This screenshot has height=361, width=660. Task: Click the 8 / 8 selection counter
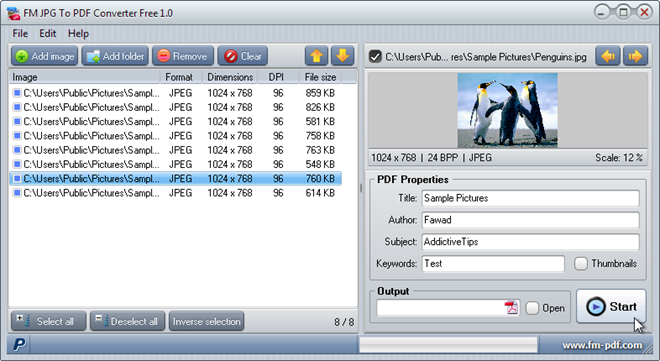(x=344, y=322)
